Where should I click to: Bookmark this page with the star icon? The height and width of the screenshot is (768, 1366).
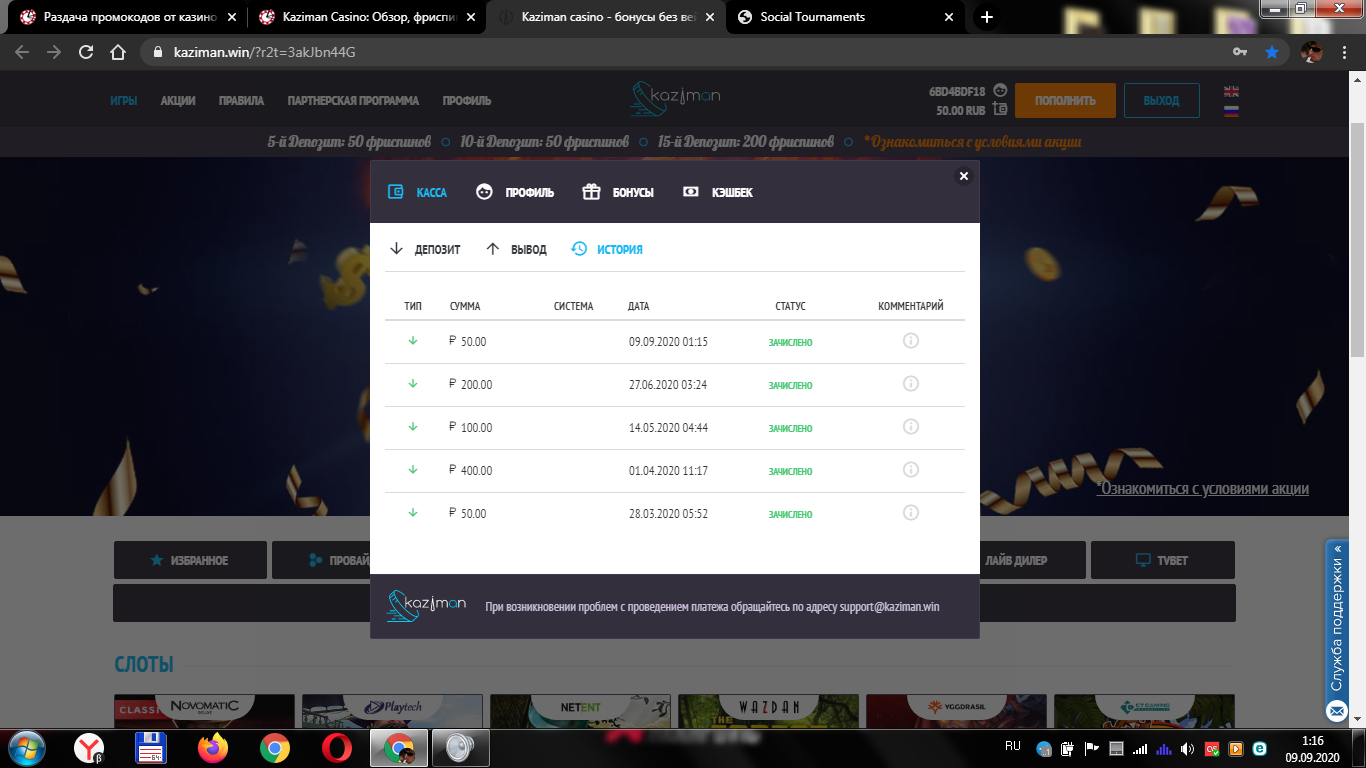(1272, 52)
